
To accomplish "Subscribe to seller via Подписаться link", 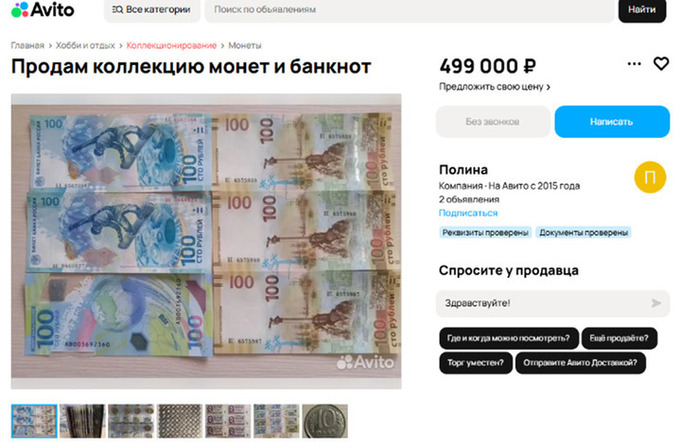I will tap(468, 213).
